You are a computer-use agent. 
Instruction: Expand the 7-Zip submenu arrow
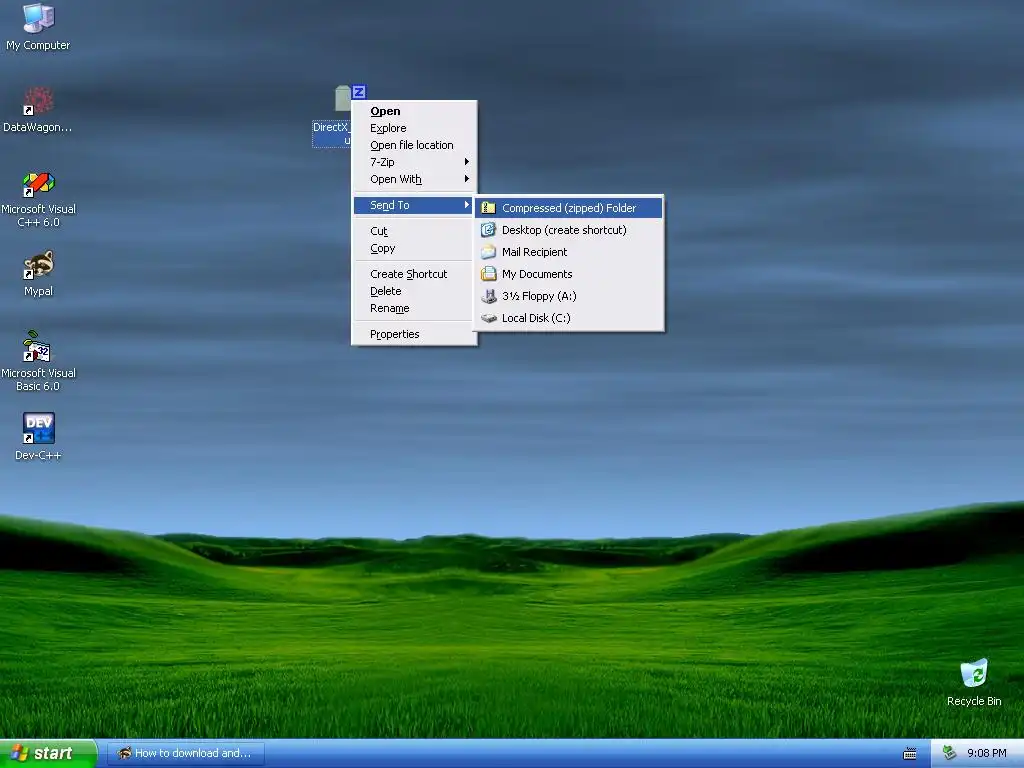tap(466, 162)
